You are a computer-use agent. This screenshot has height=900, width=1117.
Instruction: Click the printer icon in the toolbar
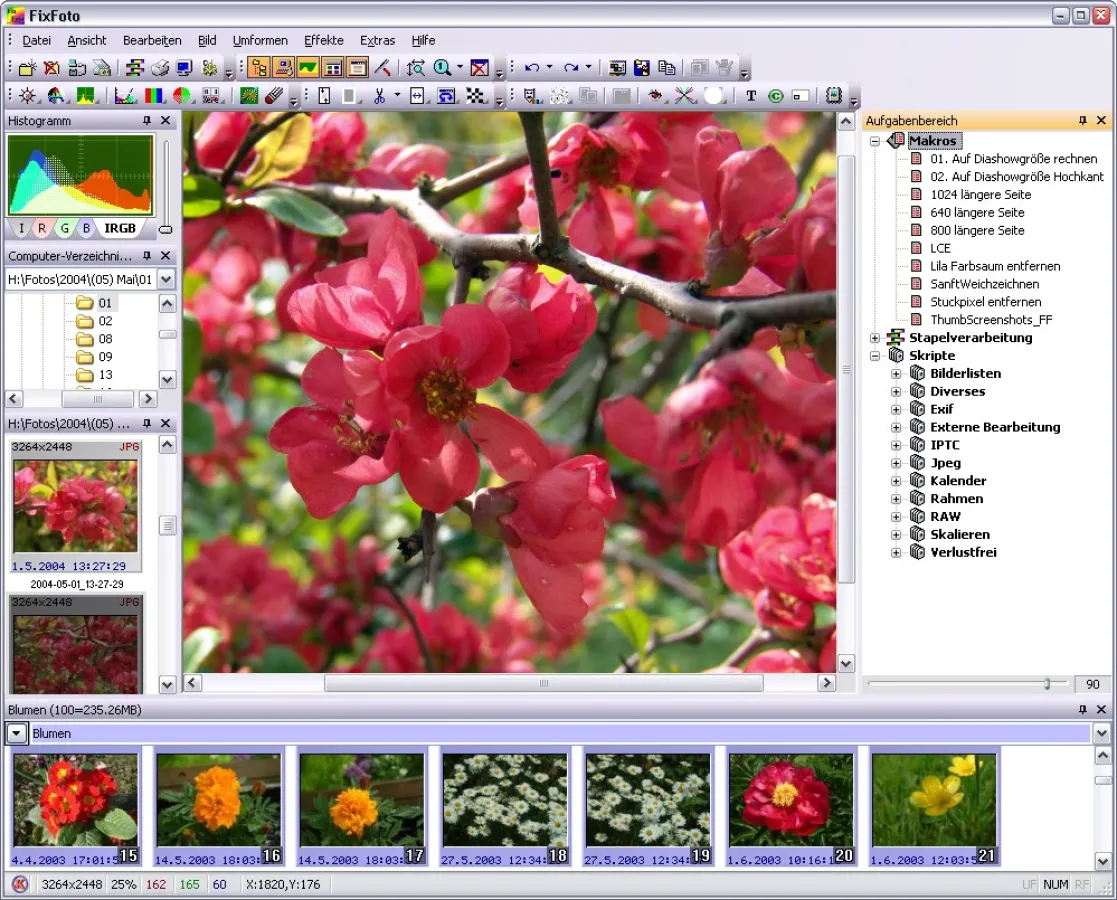click(160, 68)
